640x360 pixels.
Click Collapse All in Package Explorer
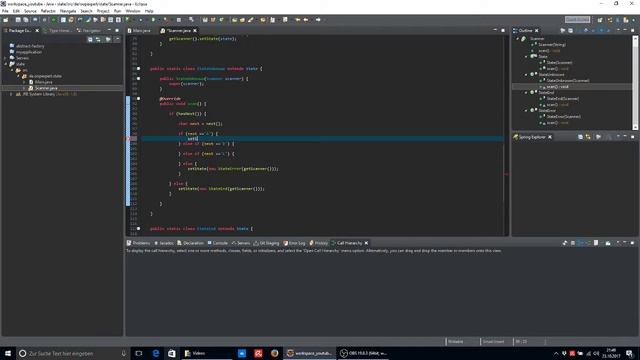[x=90, y=39]
